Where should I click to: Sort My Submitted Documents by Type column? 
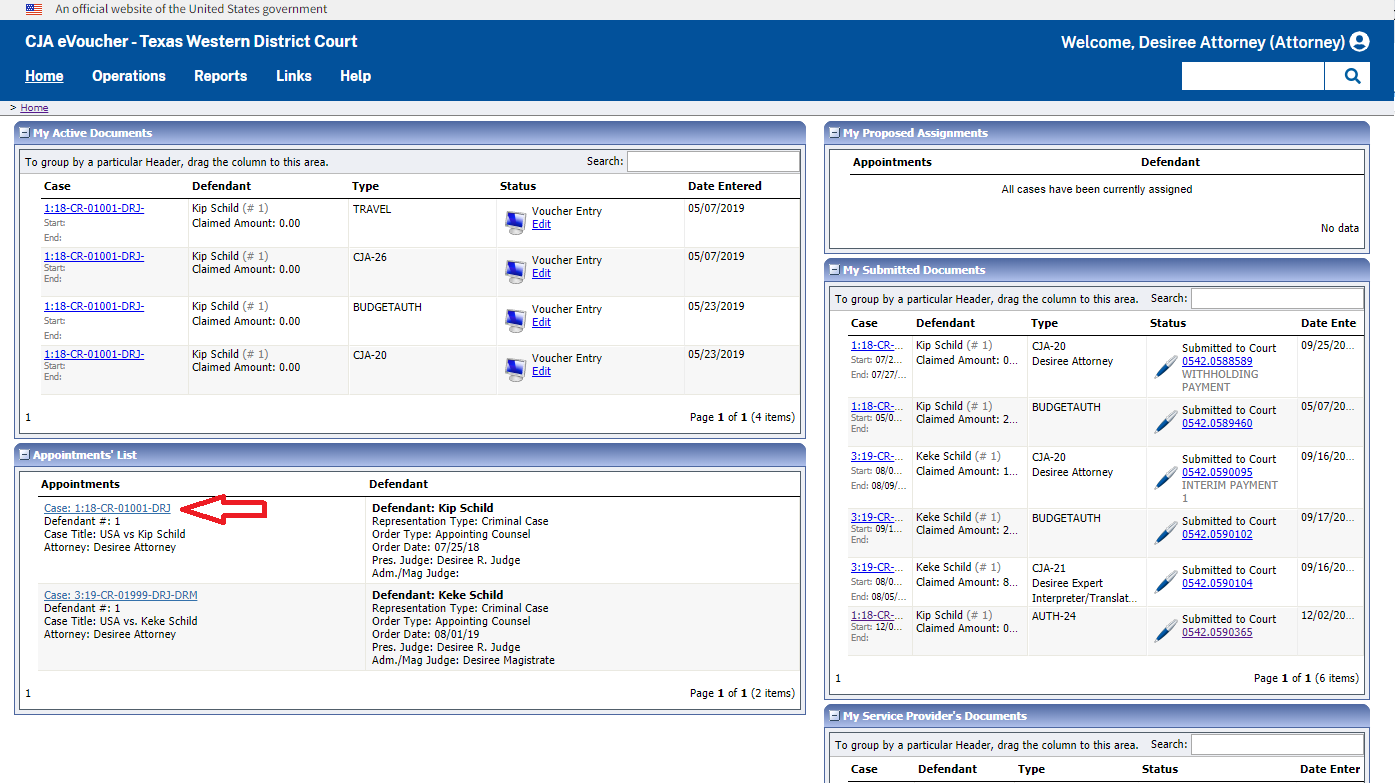1044,323
